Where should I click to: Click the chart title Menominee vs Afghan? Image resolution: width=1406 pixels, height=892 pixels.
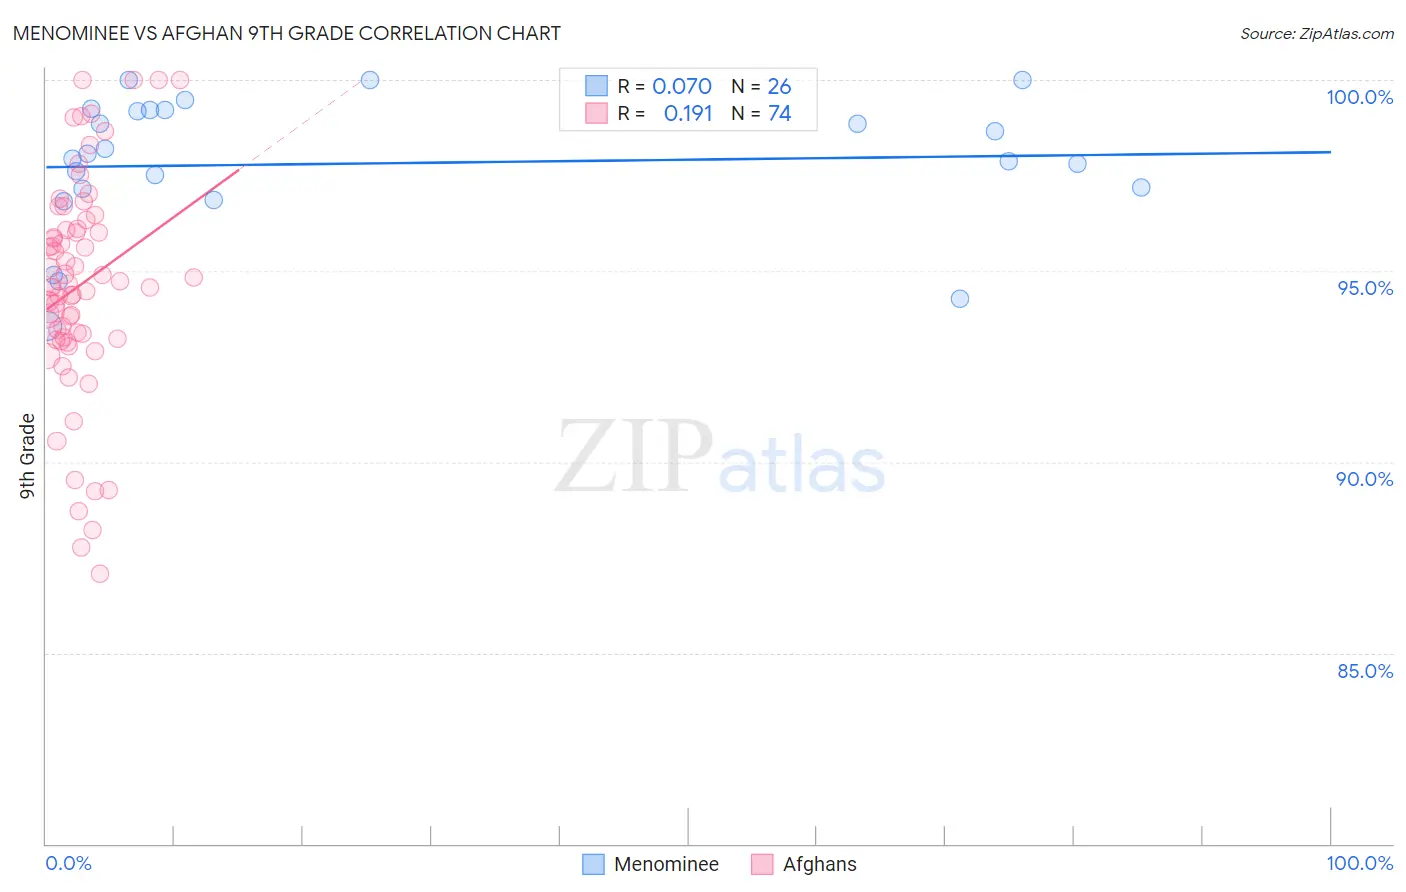pyautogui.click(x=287, y=33)
